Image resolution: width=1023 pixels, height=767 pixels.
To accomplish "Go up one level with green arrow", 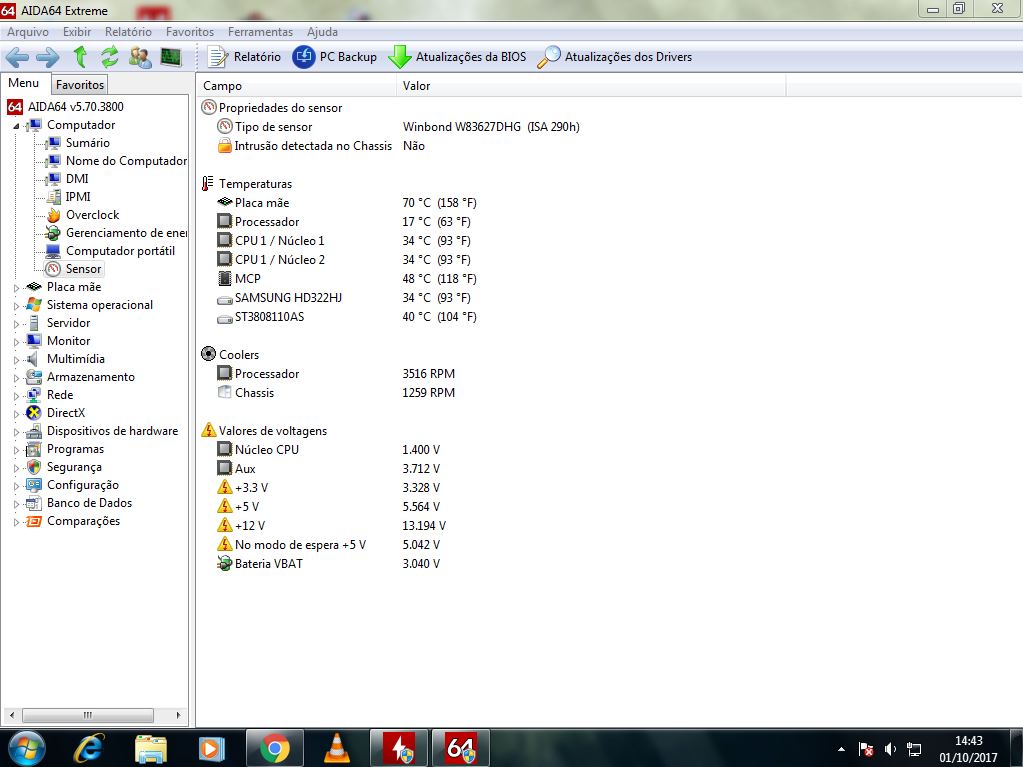I will coord(80,57).
